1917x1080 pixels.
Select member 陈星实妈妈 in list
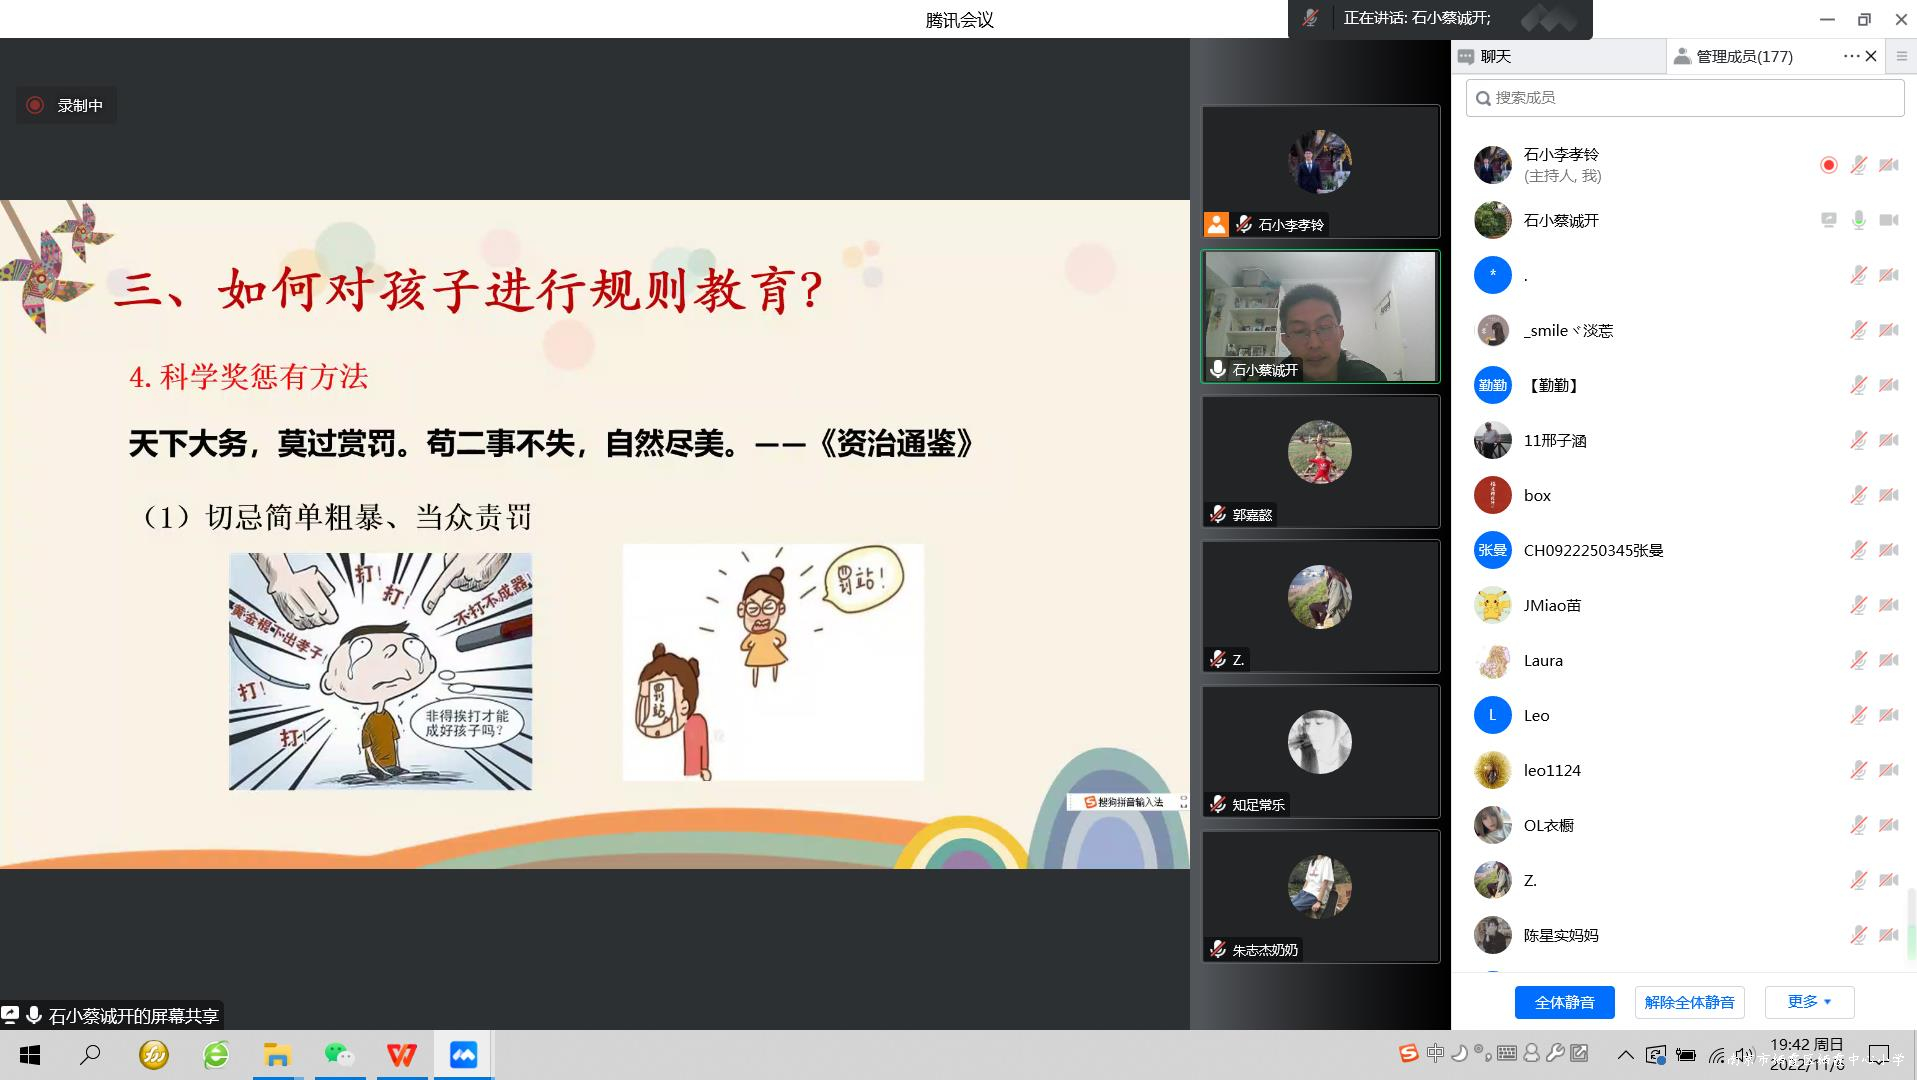coord(1684,935)
